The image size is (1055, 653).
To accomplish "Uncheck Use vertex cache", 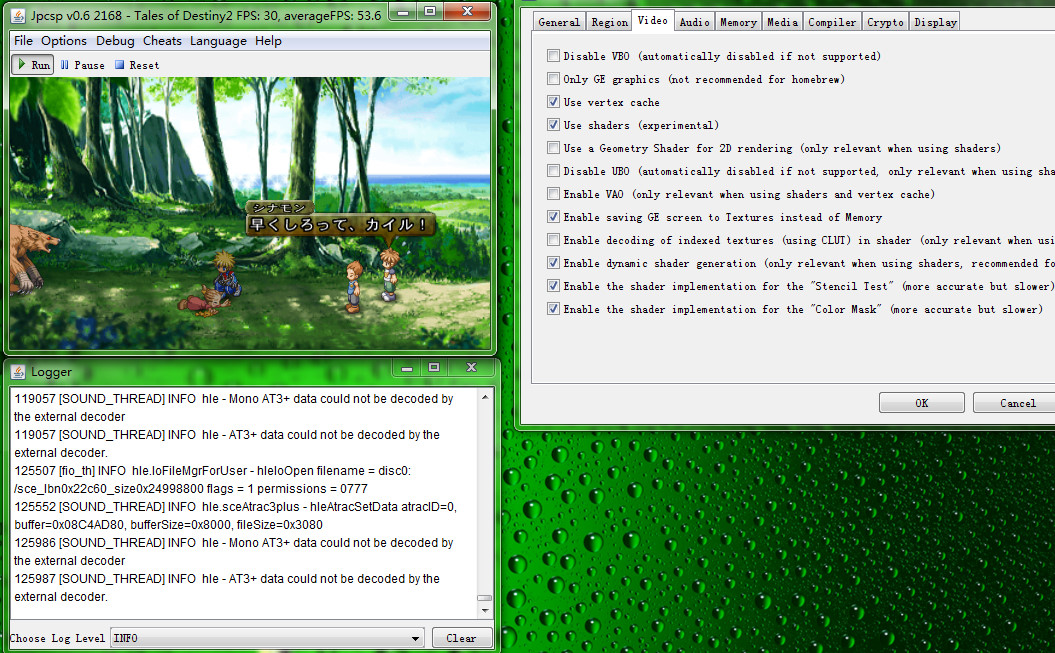I will coord(553,102).
